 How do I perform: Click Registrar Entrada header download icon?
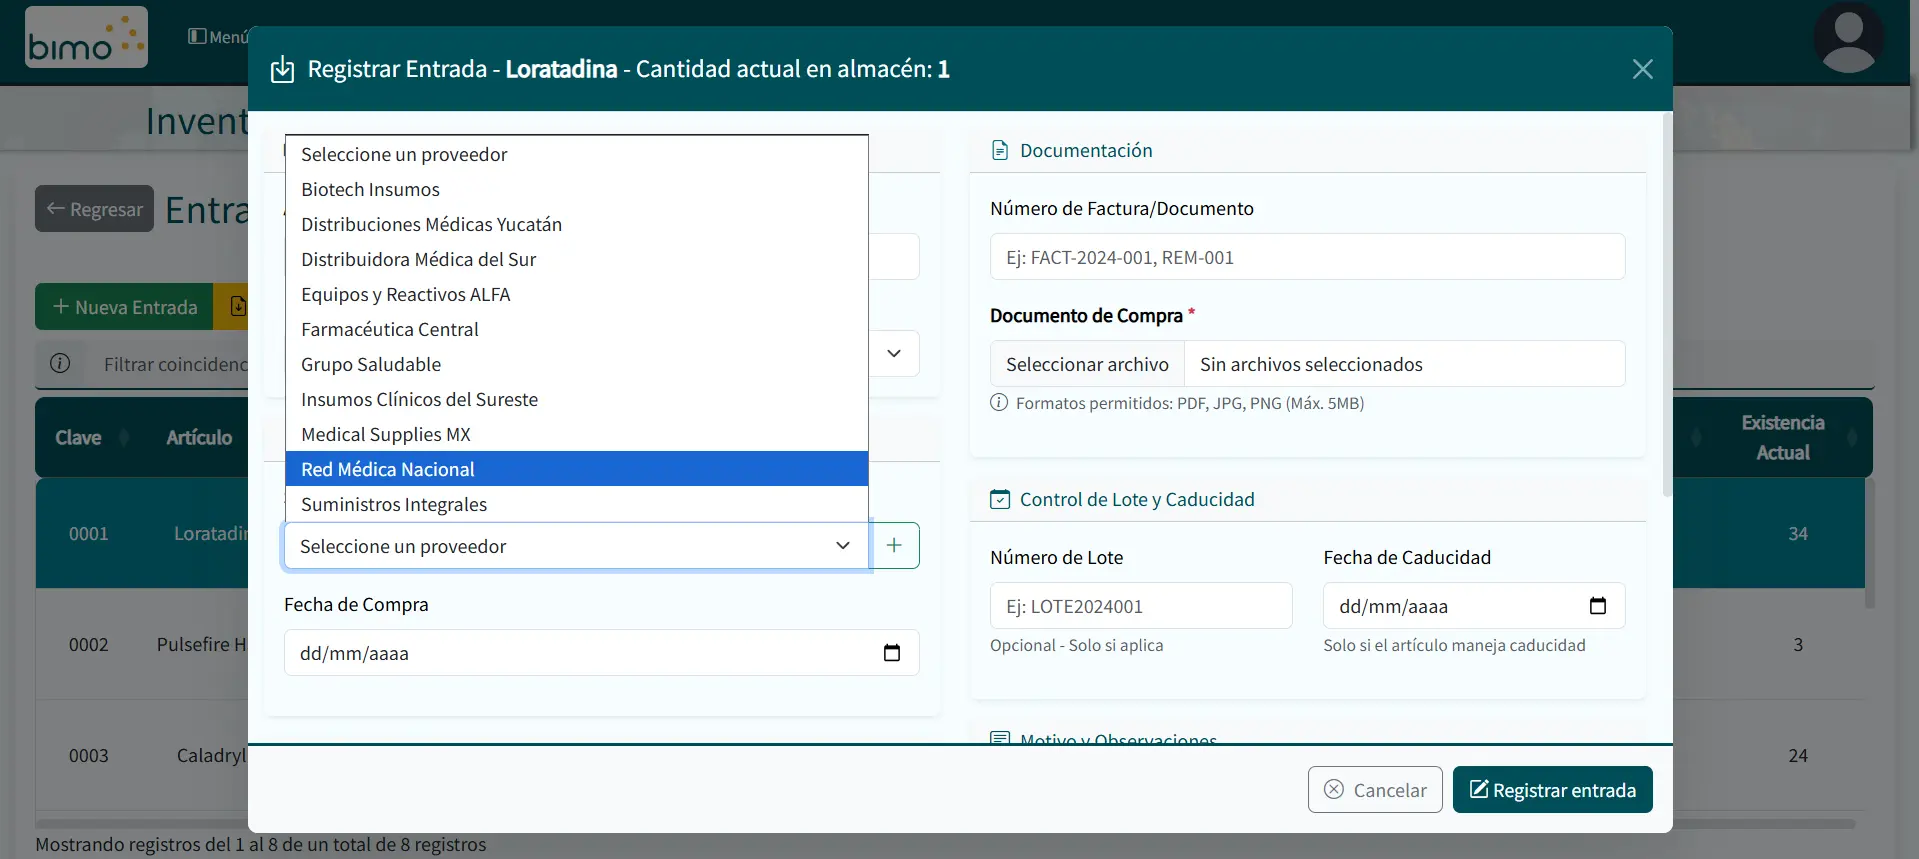pos(283,69)
